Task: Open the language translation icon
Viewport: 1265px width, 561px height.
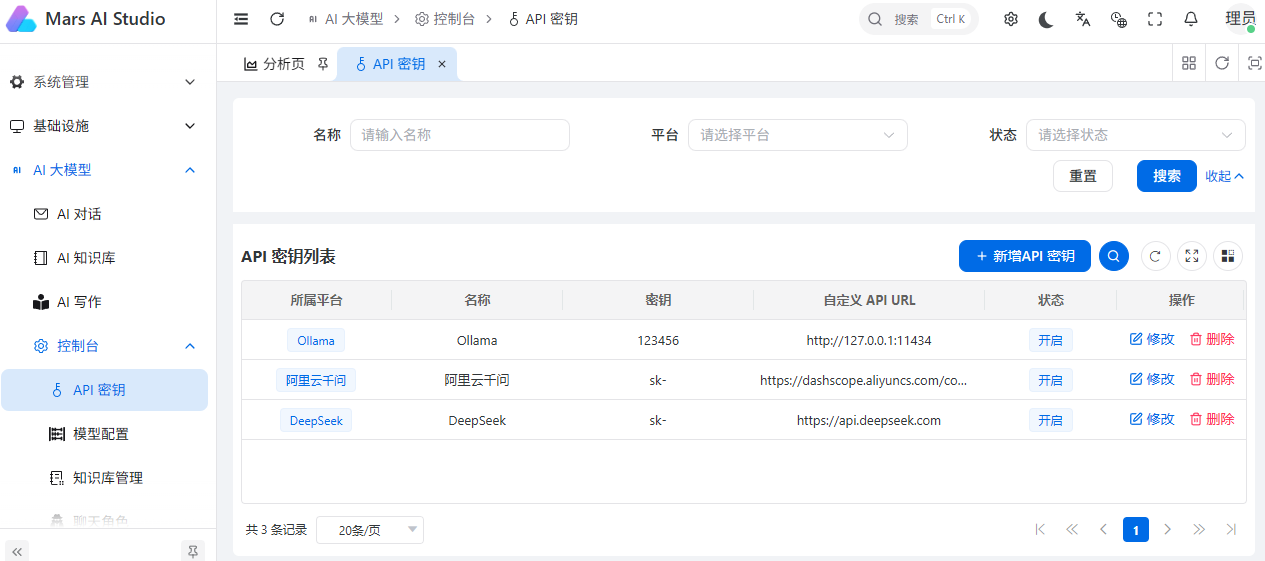Action: coord(1083,19)
